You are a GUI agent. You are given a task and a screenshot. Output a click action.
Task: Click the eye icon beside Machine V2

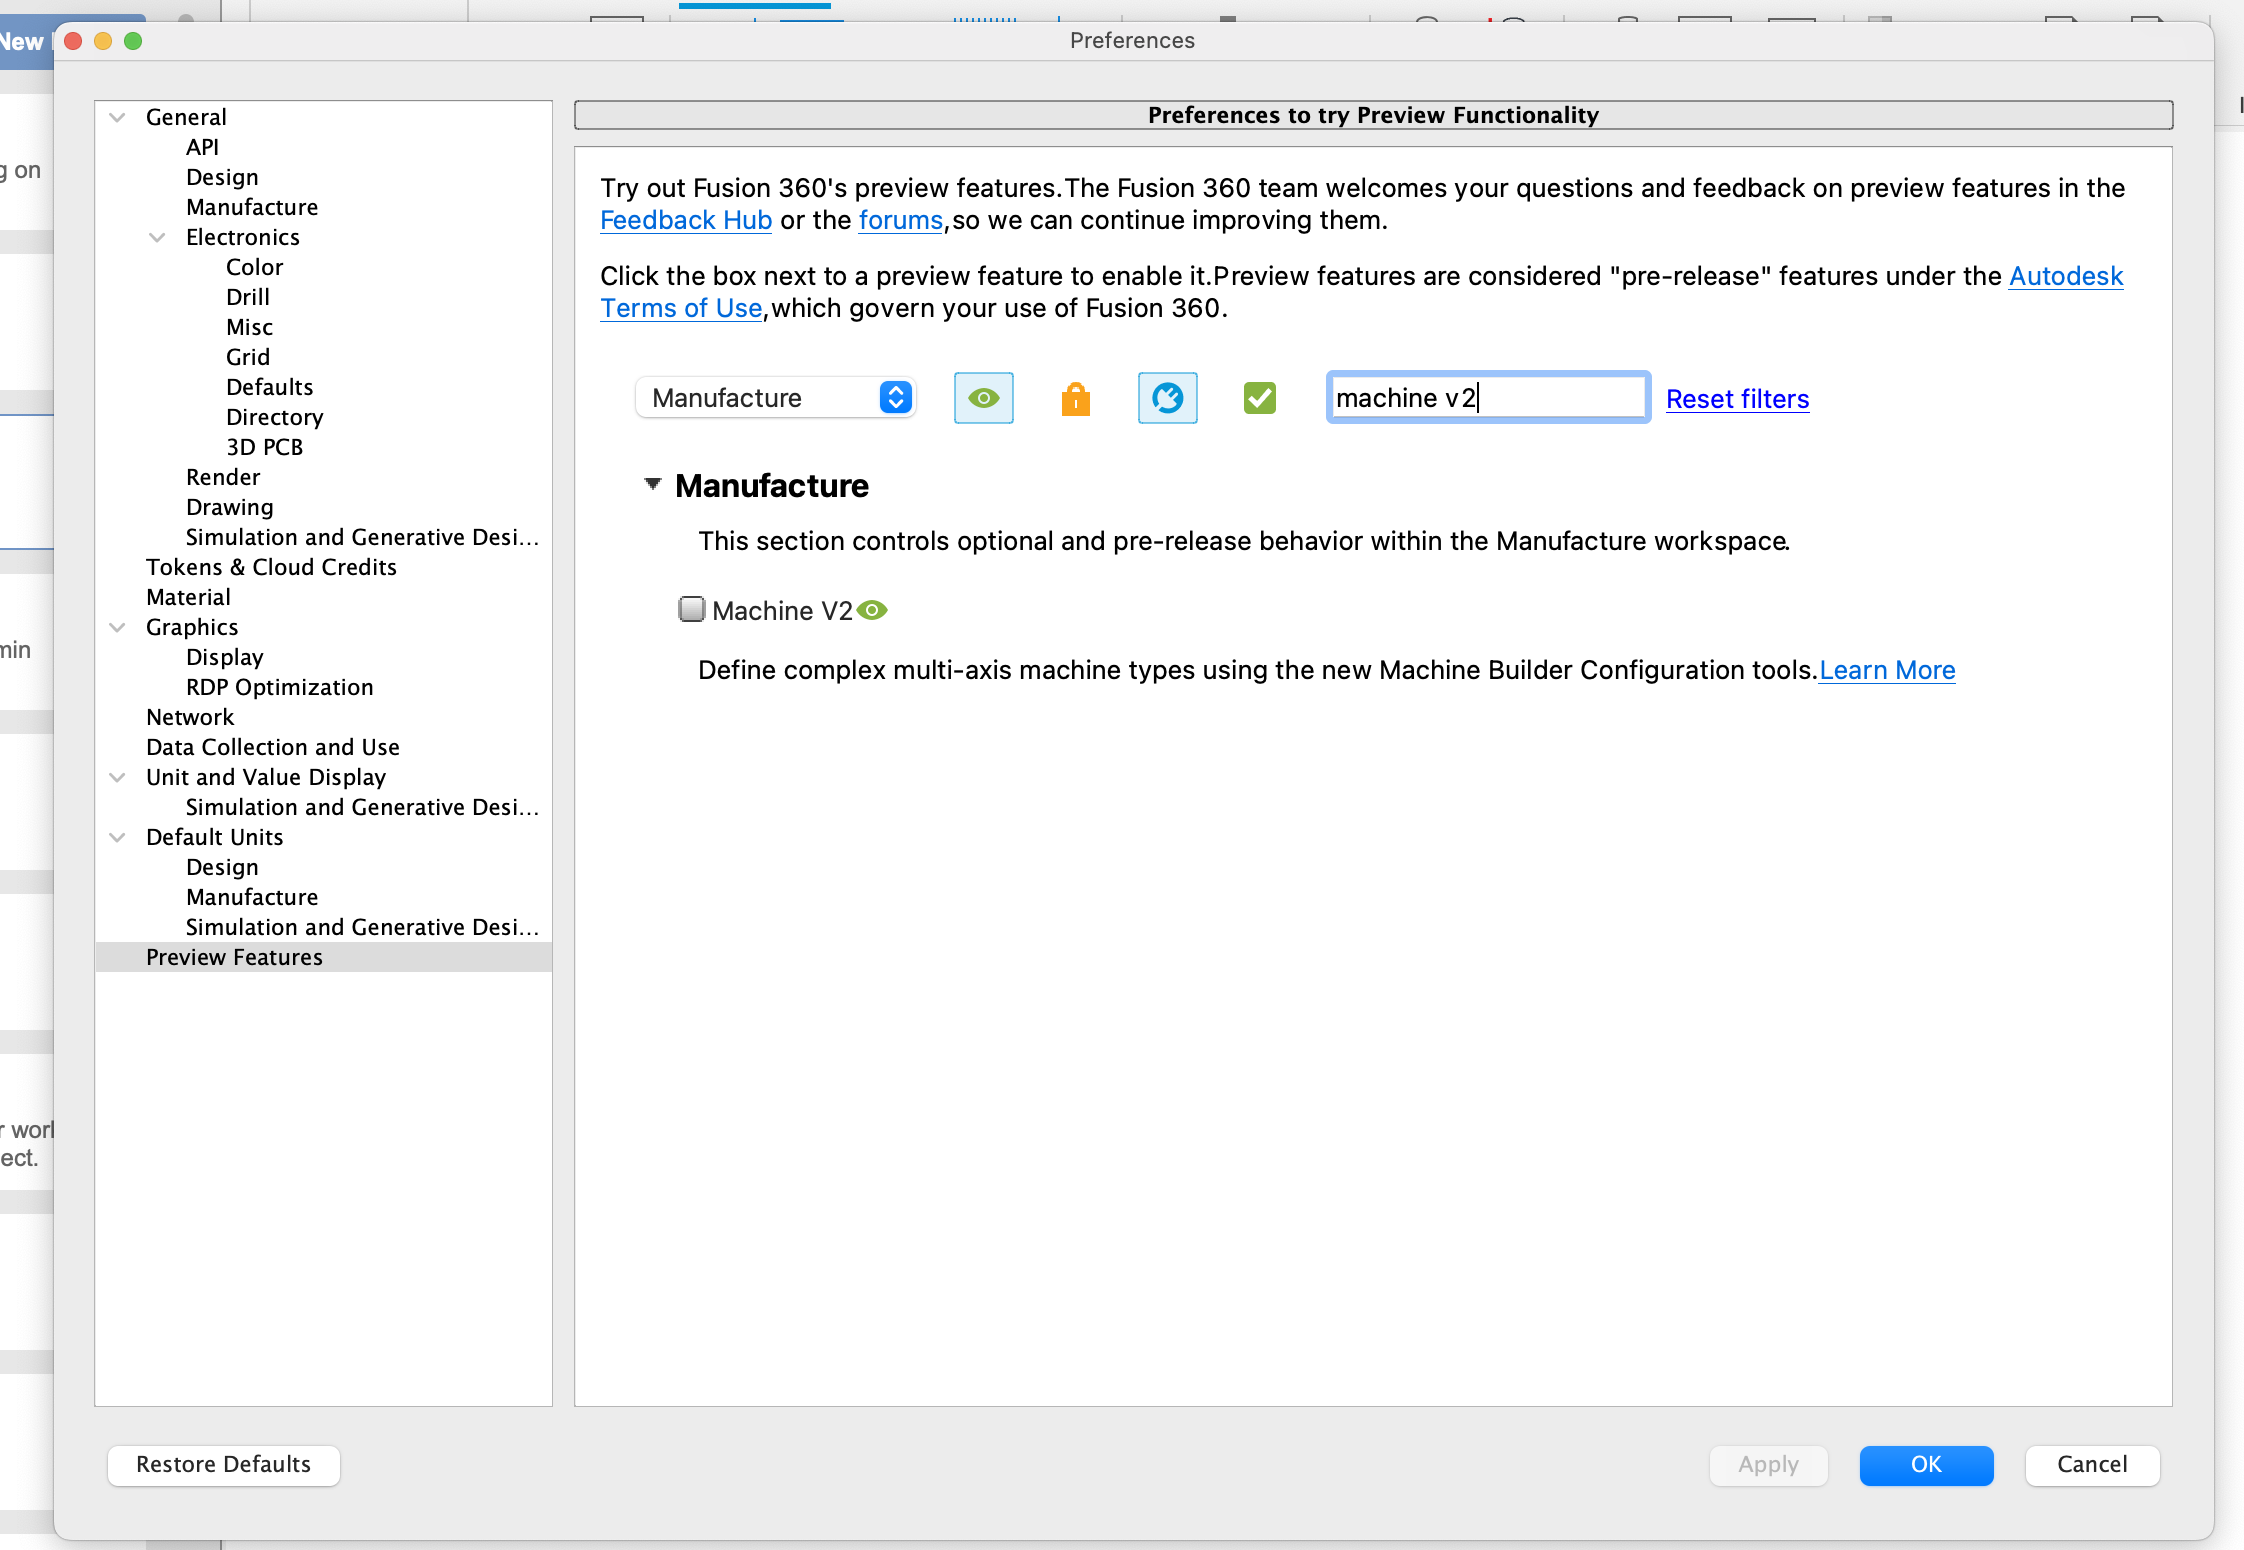[x=872, y=610]
